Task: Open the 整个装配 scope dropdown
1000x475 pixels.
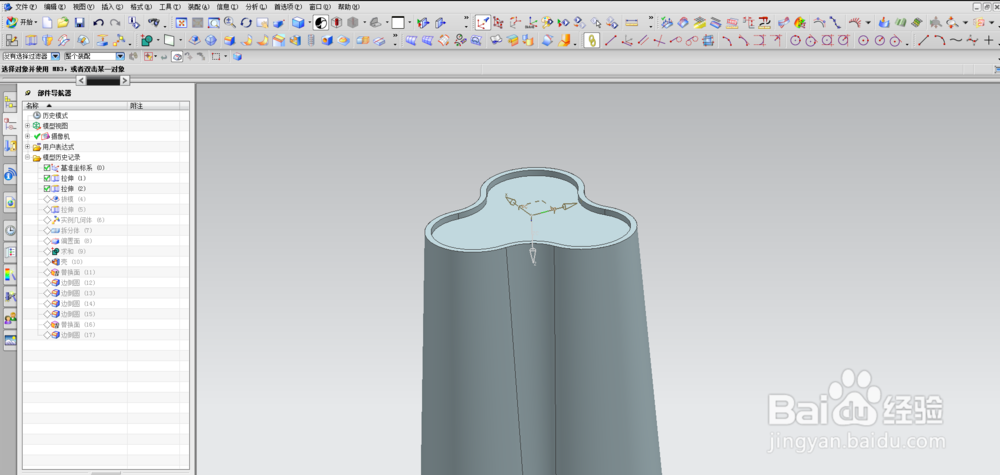Action: click(x=121, y=57)
